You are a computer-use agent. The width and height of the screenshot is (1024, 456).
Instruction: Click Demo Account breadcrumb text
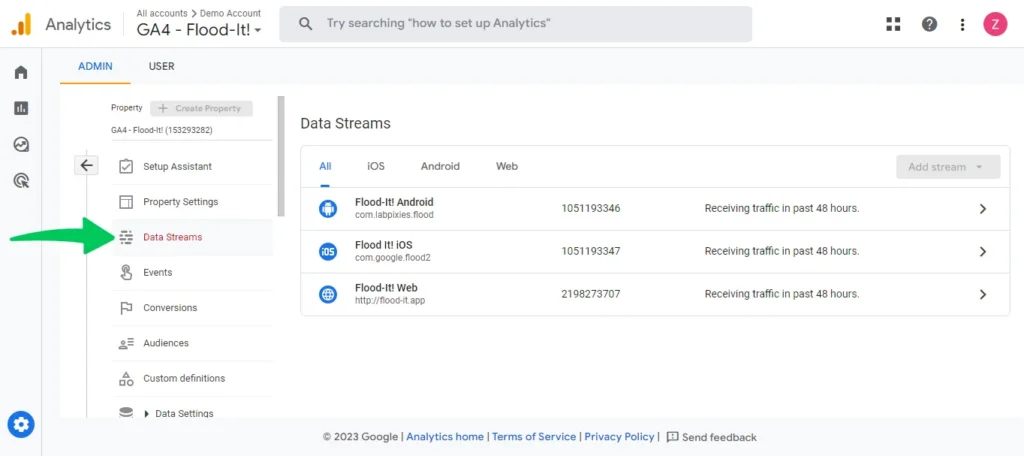pos(230,13)
